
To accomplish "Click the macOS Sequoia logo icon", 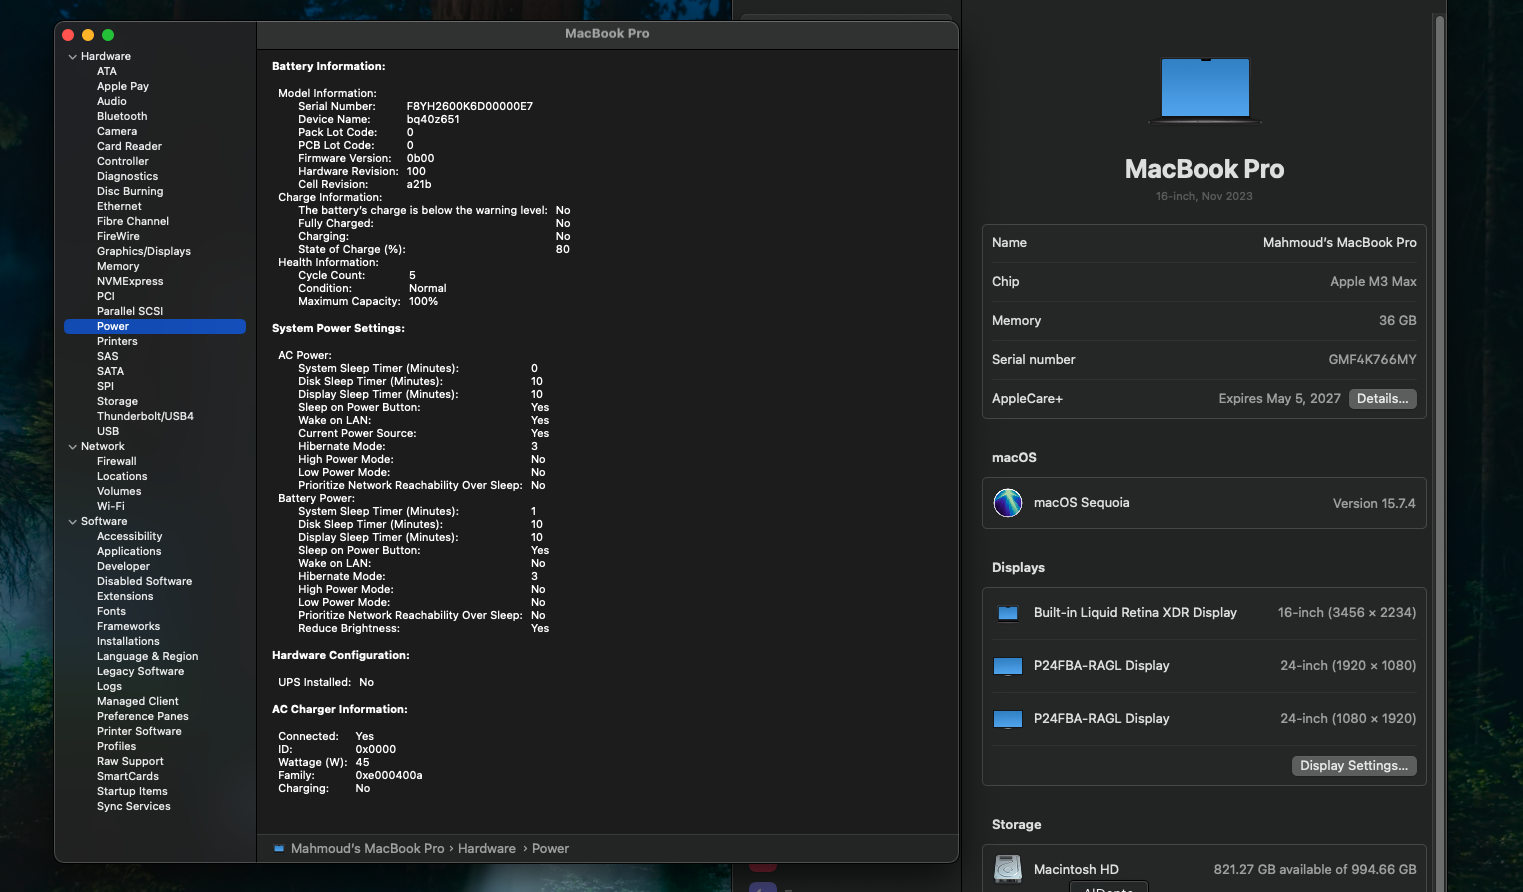I will (1007, 503).
